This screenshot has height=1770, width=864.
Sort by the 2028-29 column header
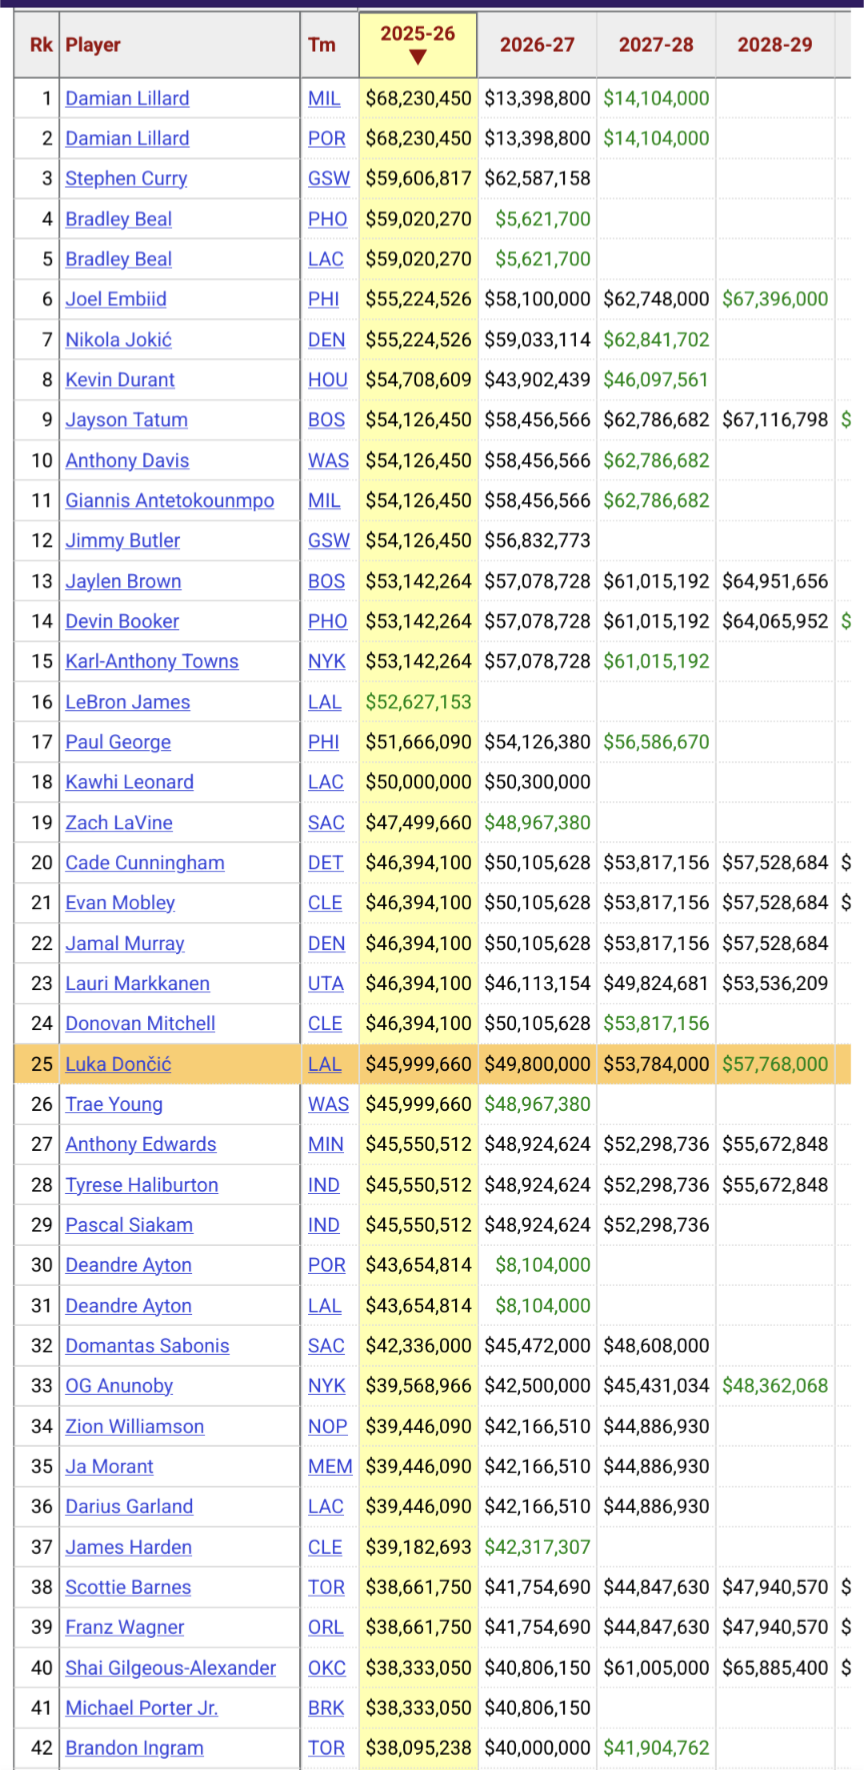tap(775, 45)
